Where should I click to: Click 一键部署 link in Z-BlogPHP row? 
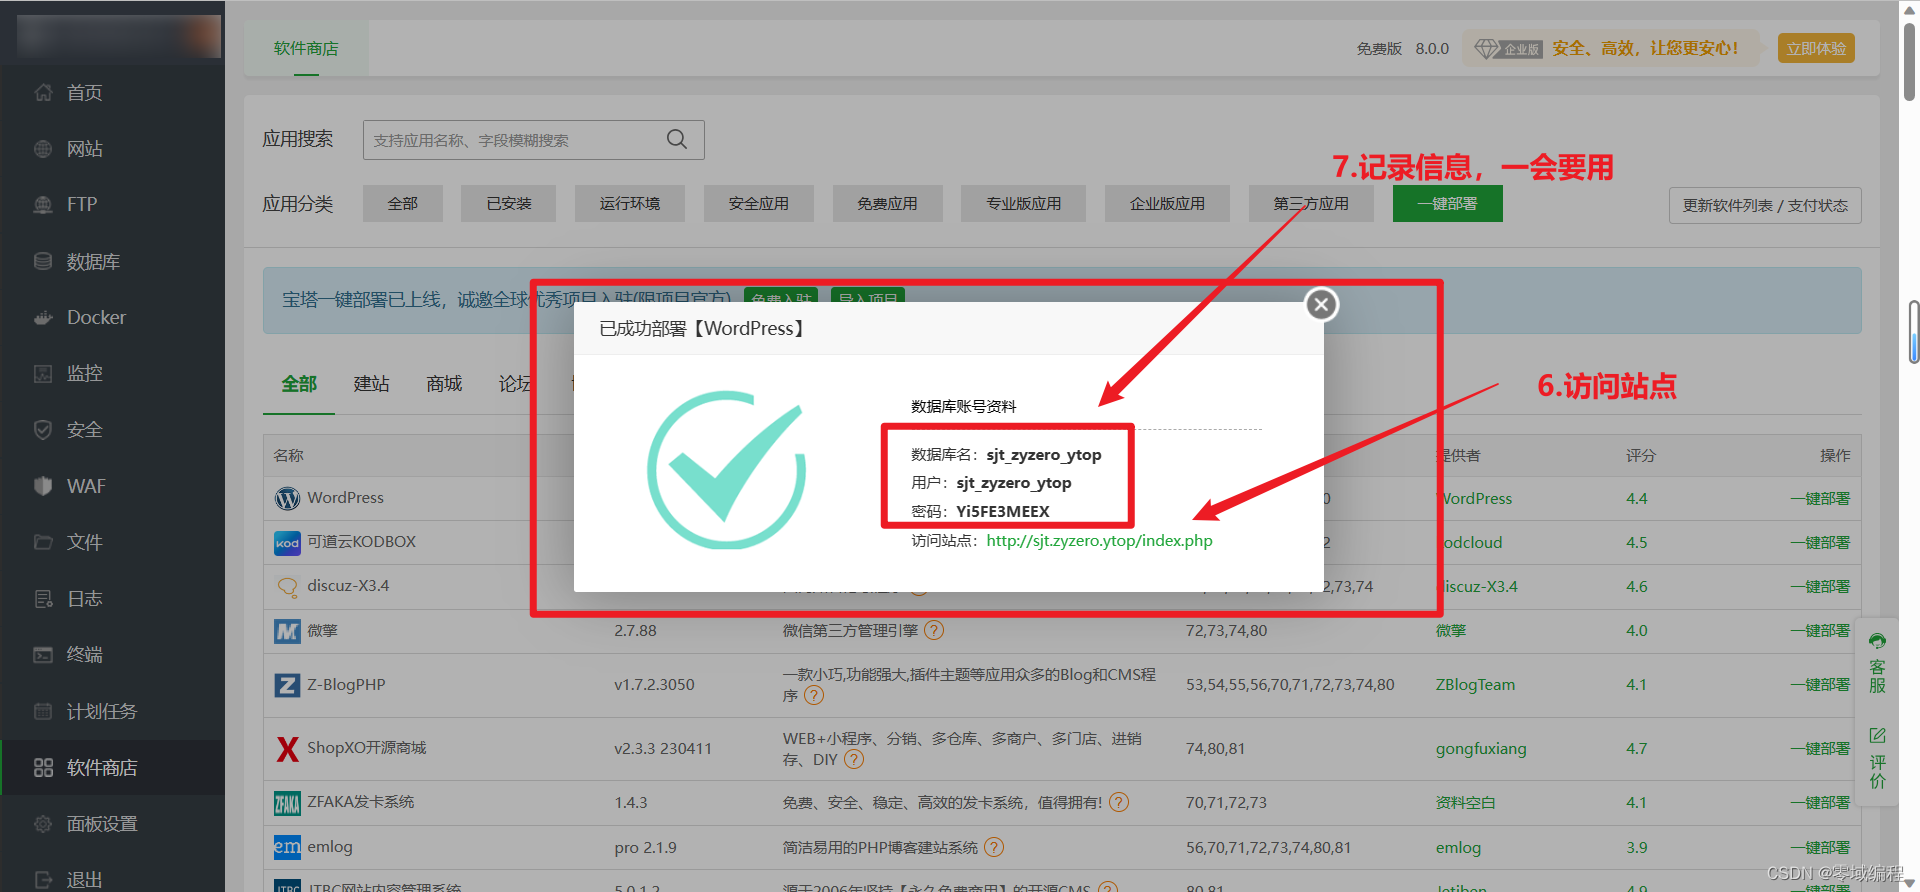pyautogui.click(x=1820, y=685)
